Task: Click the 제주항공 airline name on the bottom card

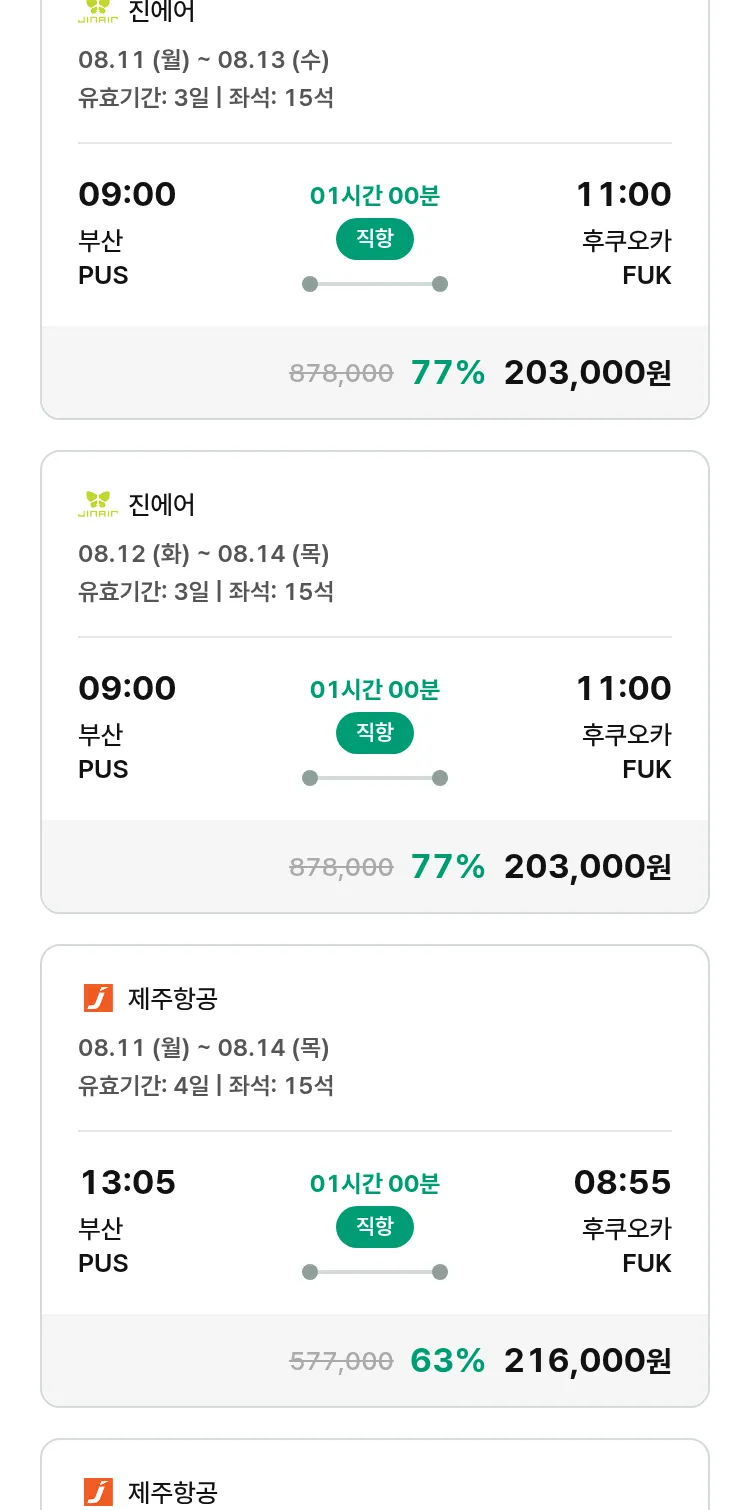Action: click(173, 1492)
